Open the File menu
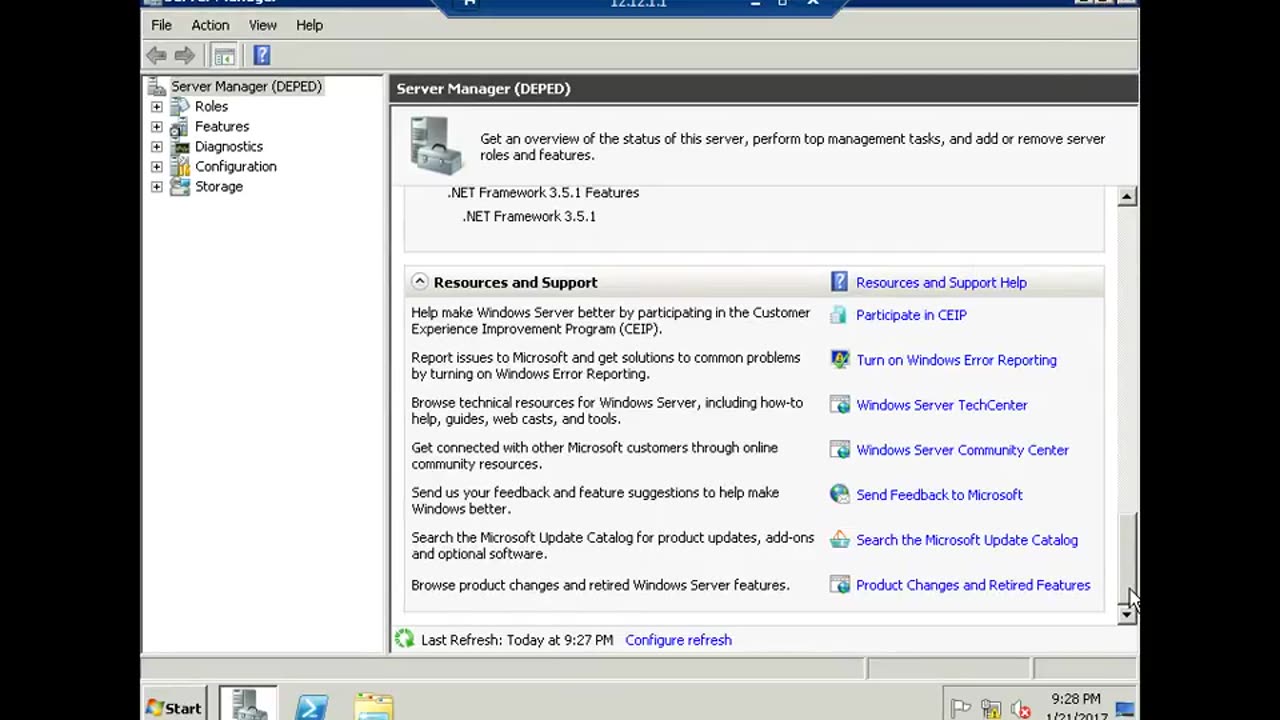The image size is (1280, 720). [161, 25]
